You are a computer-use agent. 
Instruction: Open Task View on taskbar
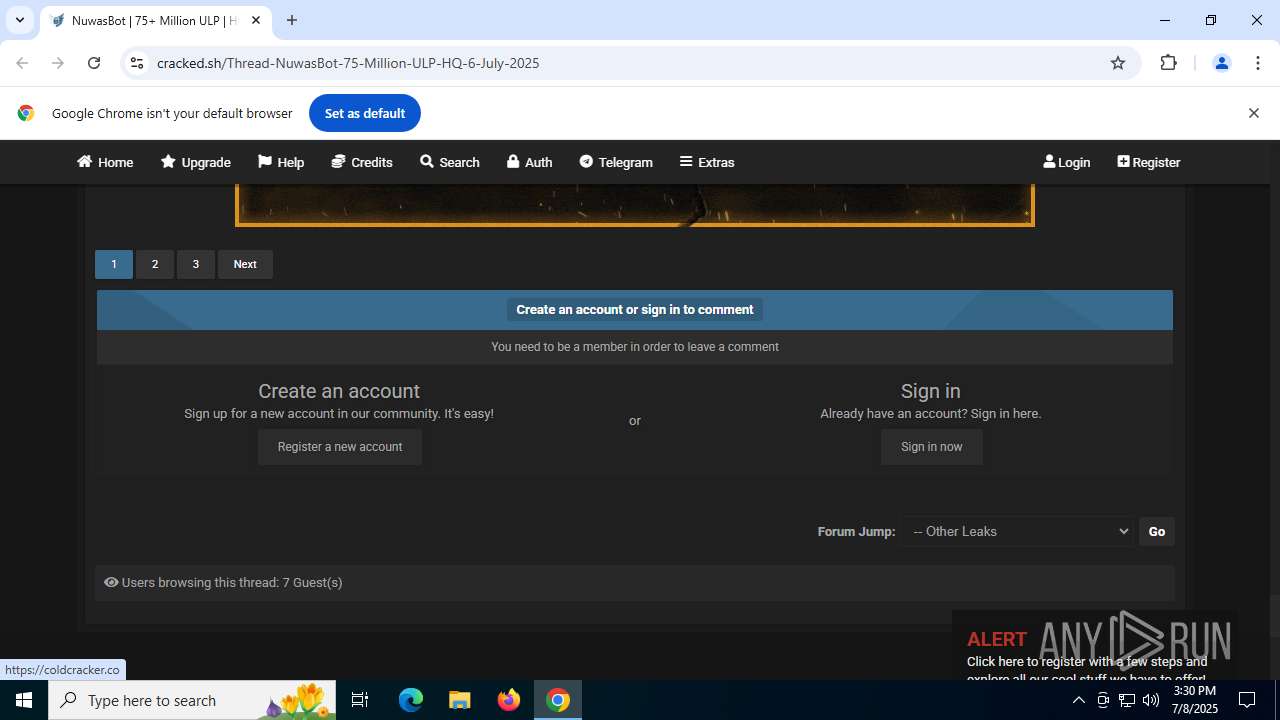pos(360,700)
